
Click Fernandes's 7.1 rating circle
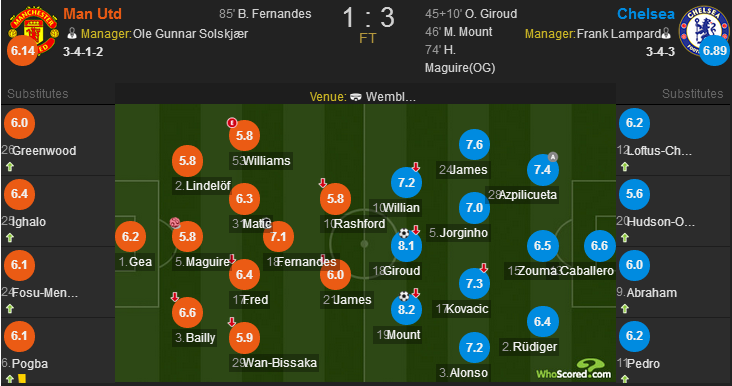click(278, 237)
